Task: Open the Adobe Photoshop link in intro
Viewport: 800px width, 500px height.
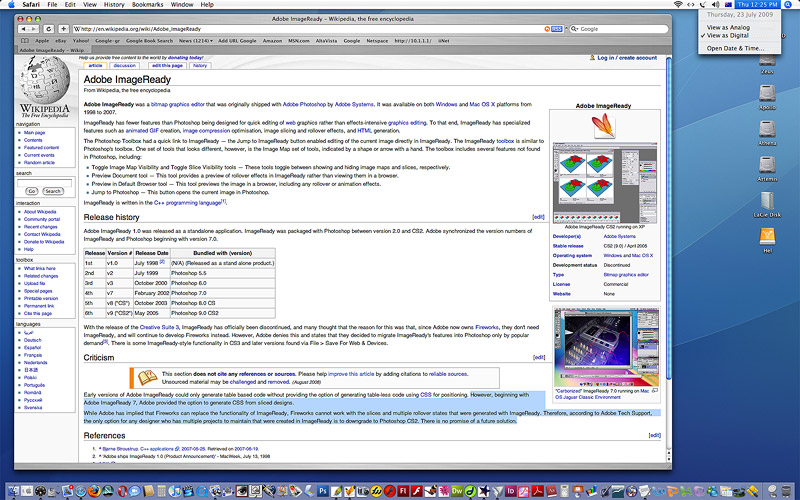Action: point(304,105)
